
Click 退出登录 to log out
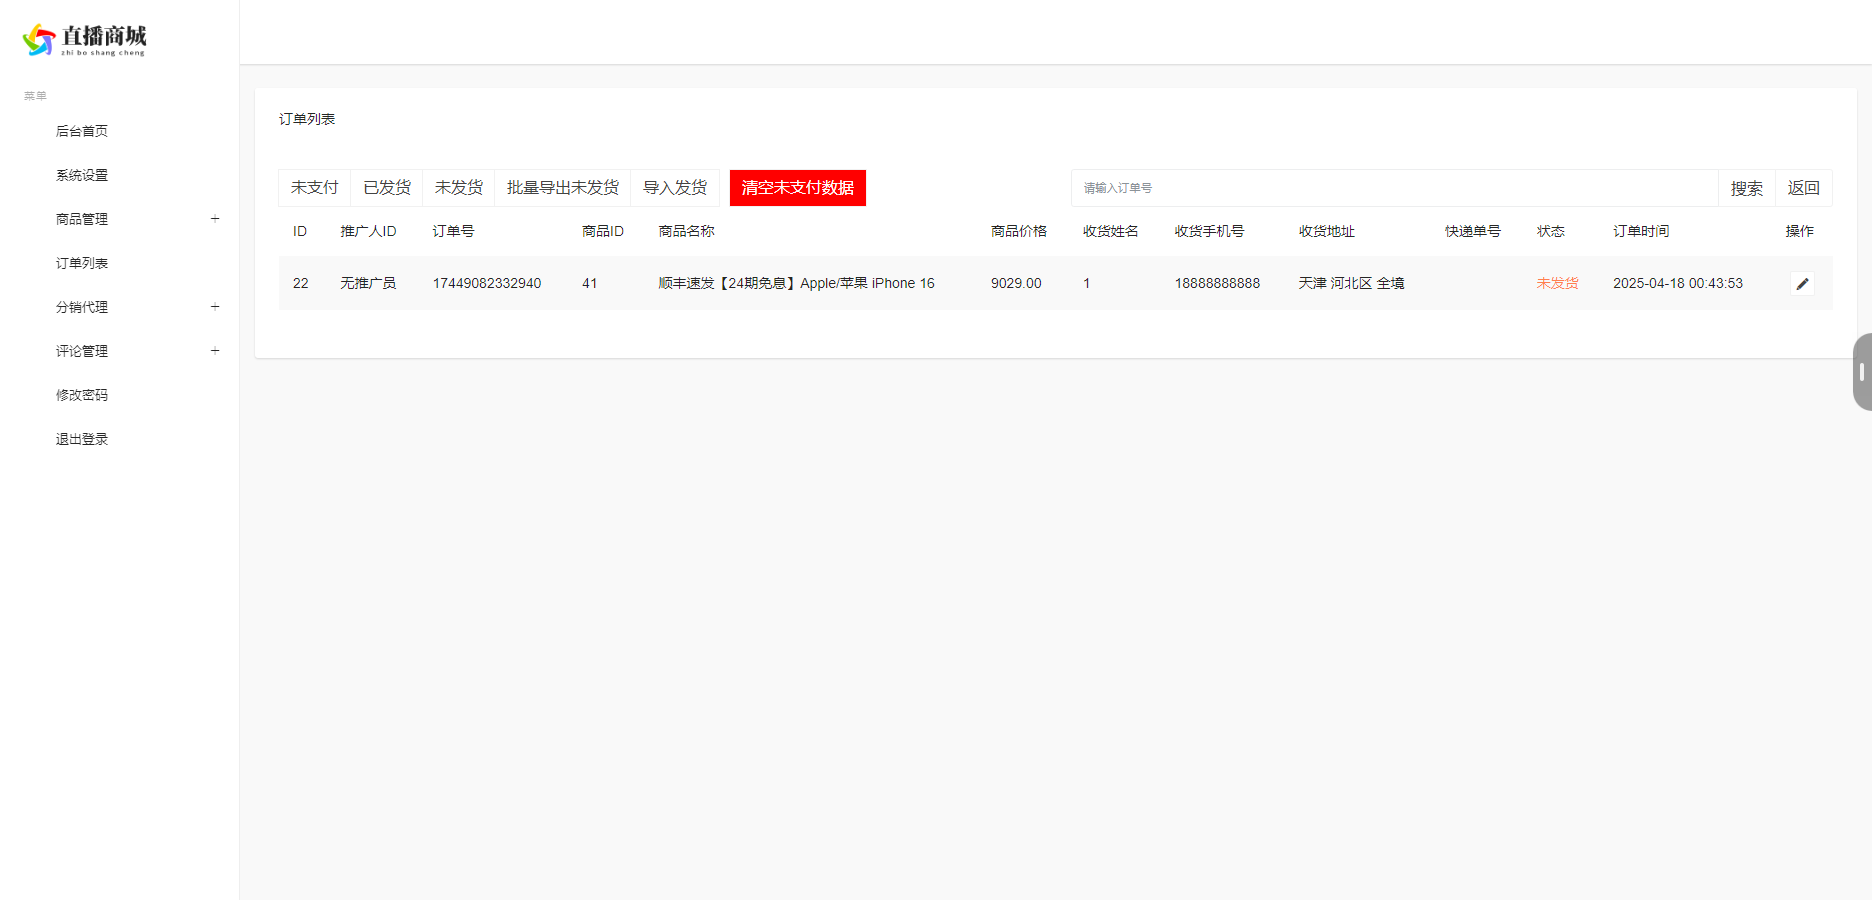[82, 439]
